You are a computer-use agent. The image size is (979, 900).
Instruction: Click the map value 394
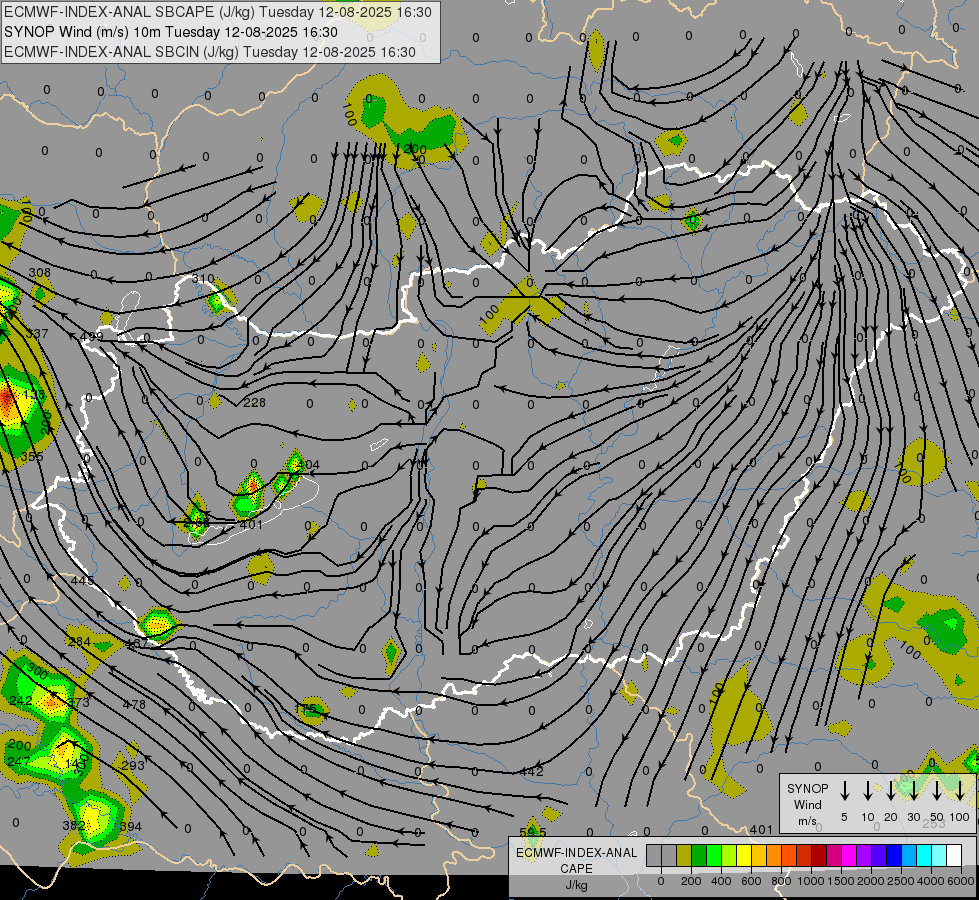[x=130, y=826]
